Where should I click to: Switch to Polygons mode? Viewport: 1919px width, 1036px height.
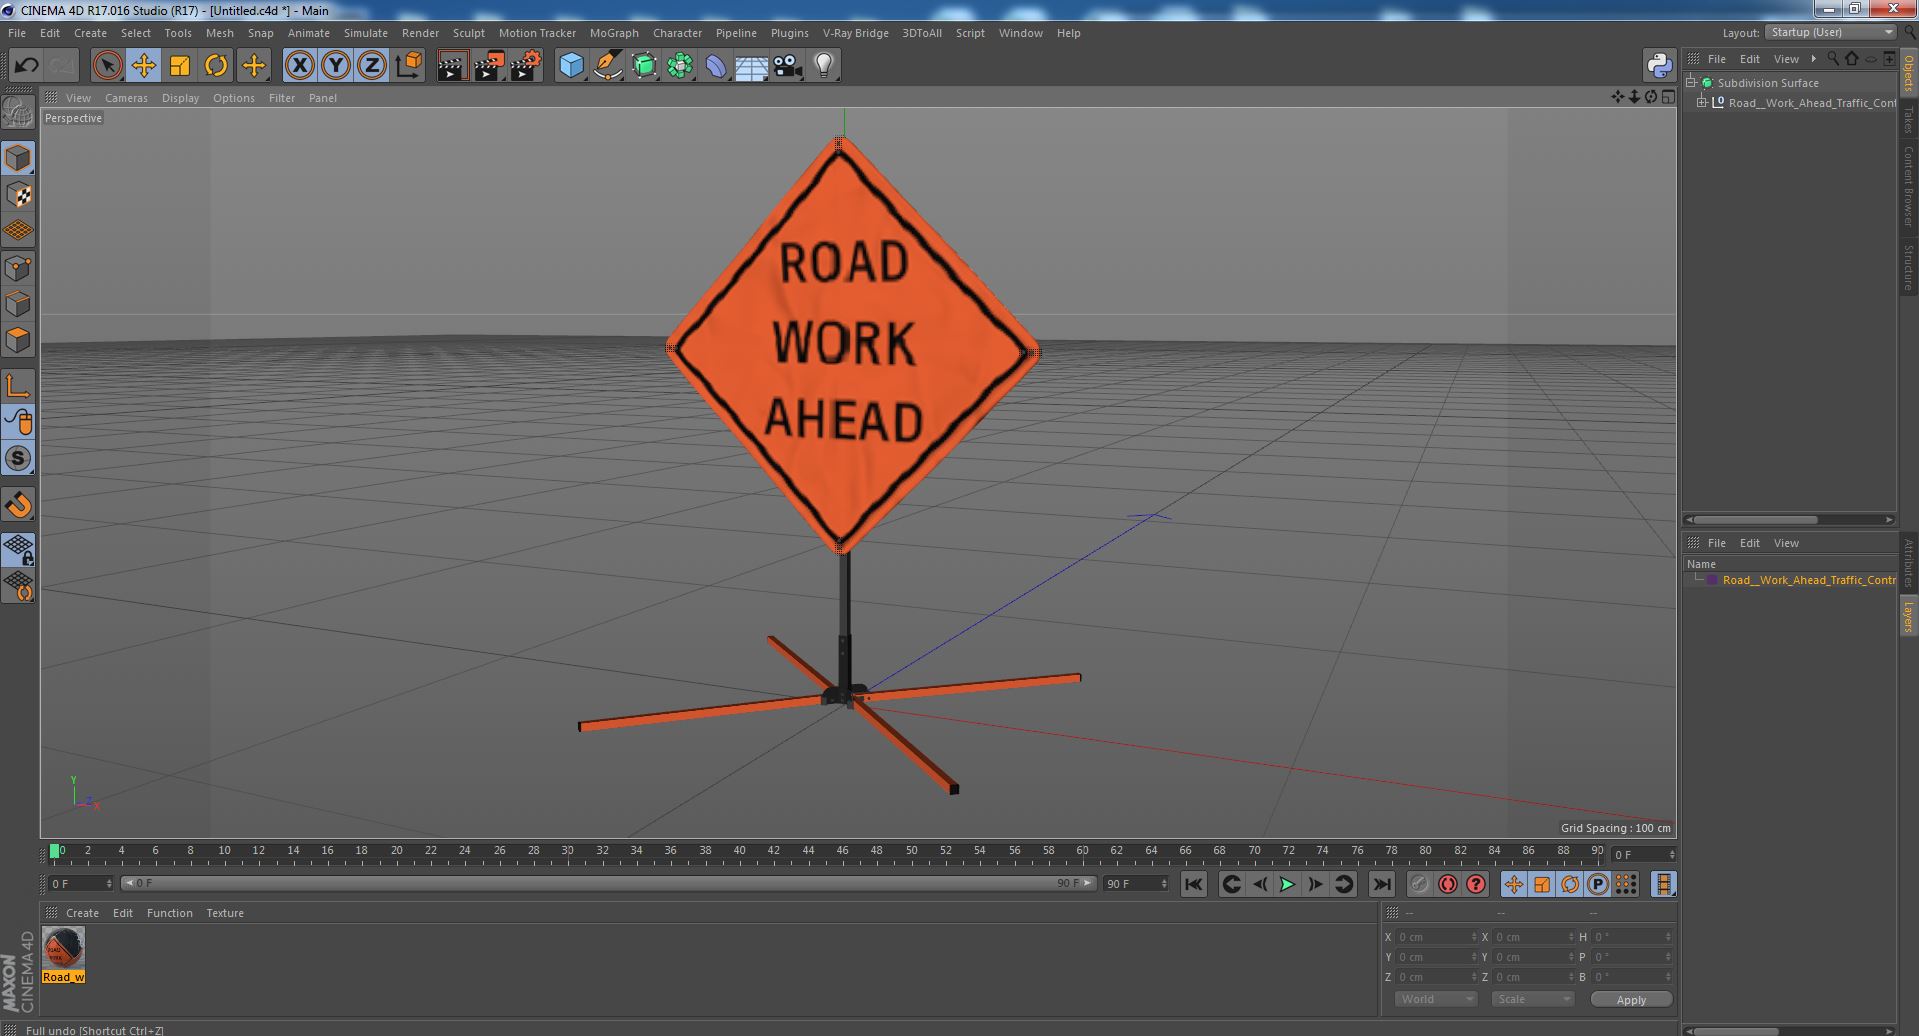[18, 340]
